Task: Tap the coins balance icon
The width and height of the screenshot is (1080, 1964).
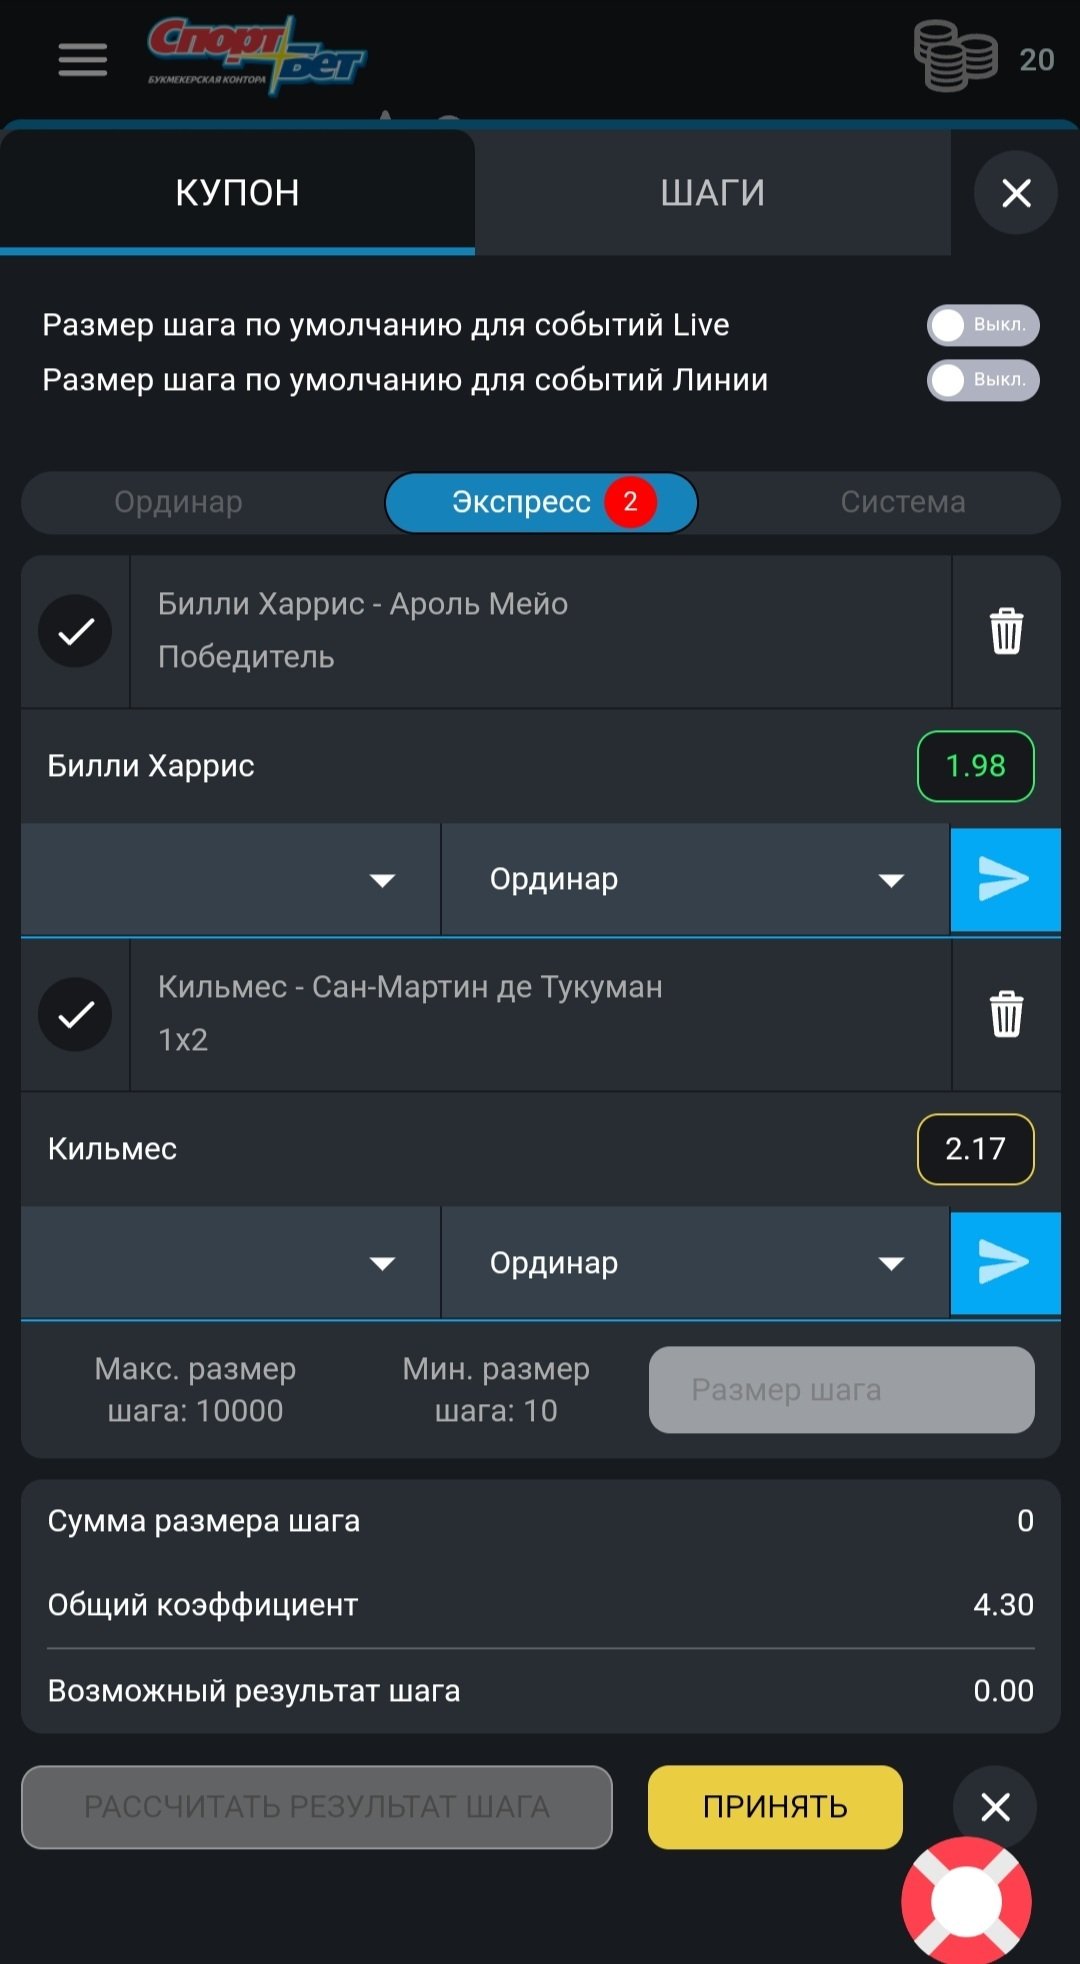Action: click(955, 58)
